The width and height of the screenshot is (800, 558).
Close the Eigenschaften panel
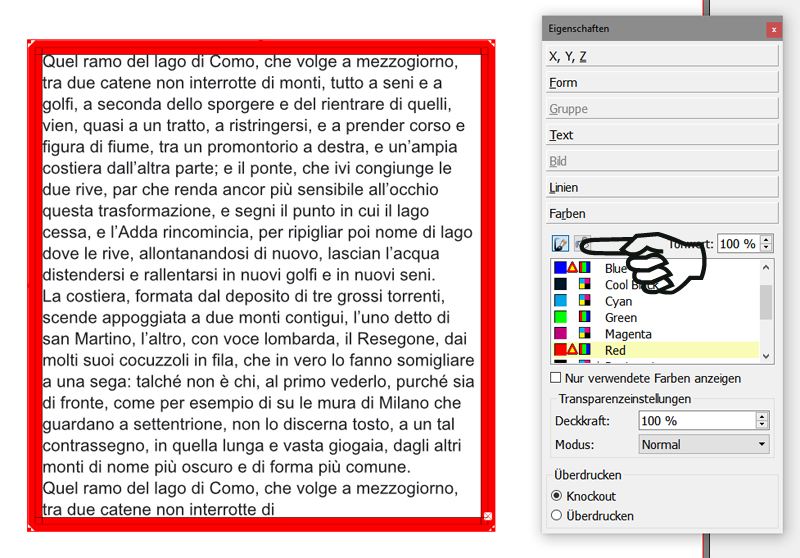pos(773,30)
